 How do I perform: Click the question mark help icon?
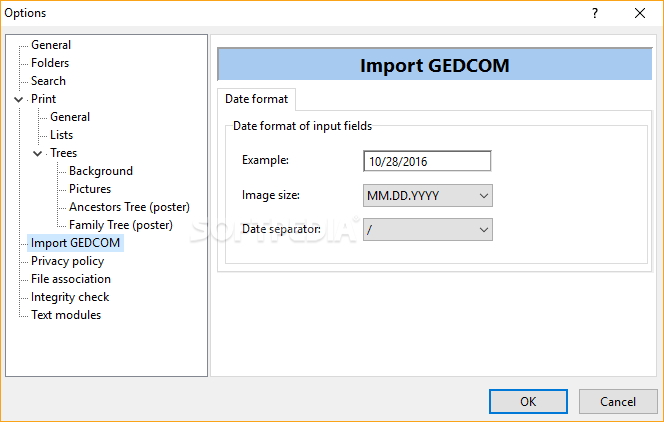pyautogui.click(x=594, y=13)
